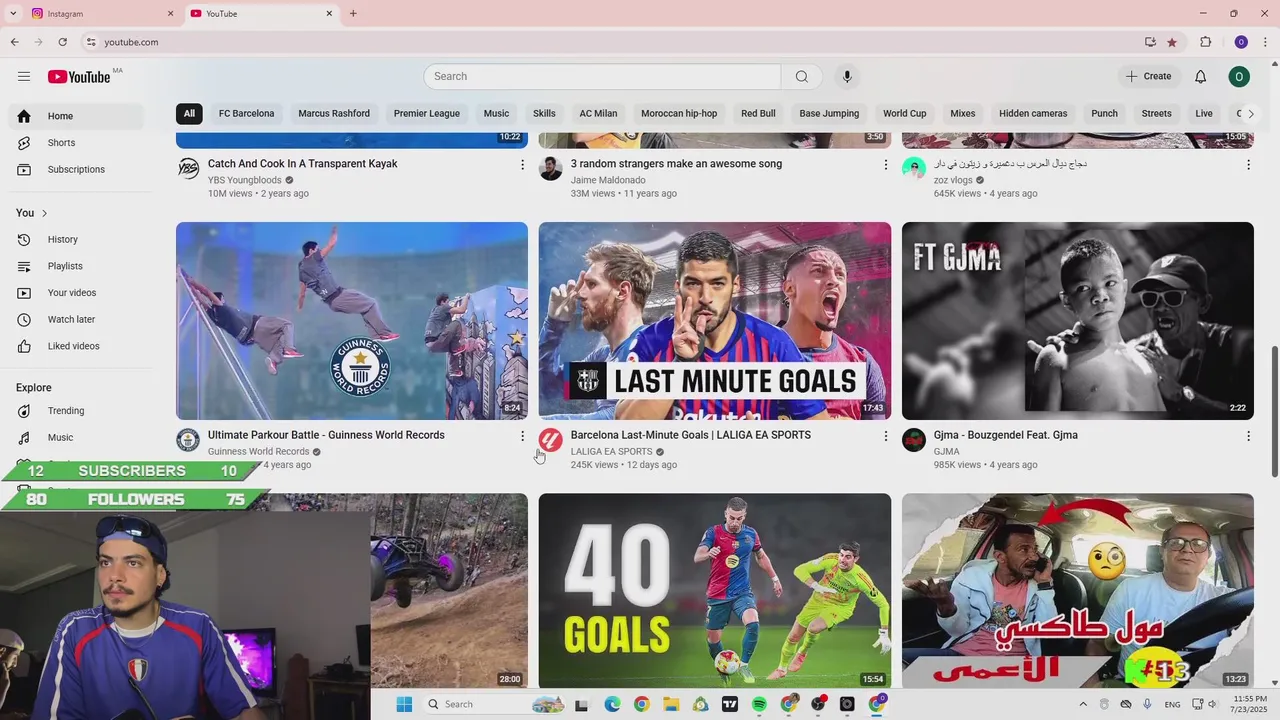Start voice search with microphone icon
1280x720 pixels.
[847, 76]
